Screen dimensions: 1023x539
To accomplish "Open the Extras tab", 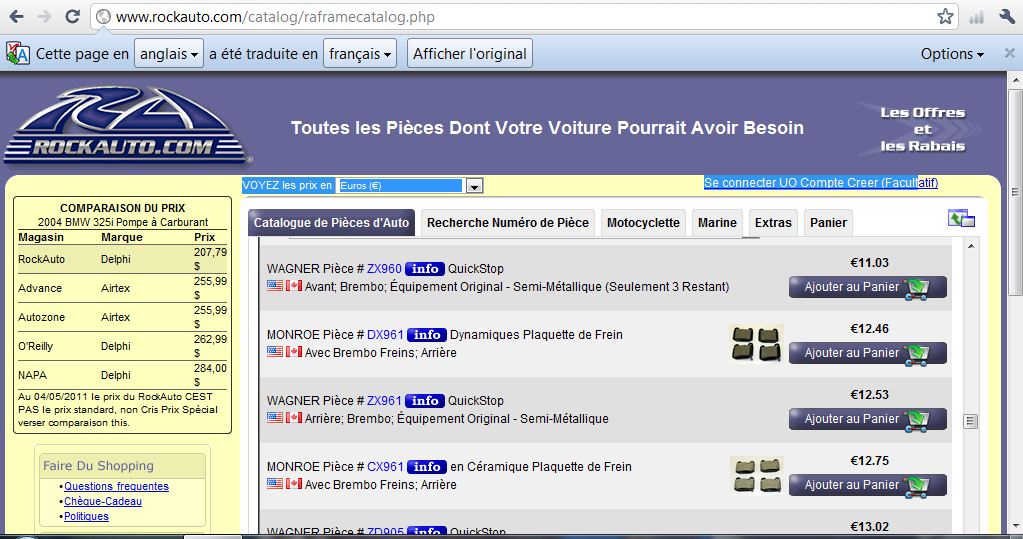I will coord(773,223).
